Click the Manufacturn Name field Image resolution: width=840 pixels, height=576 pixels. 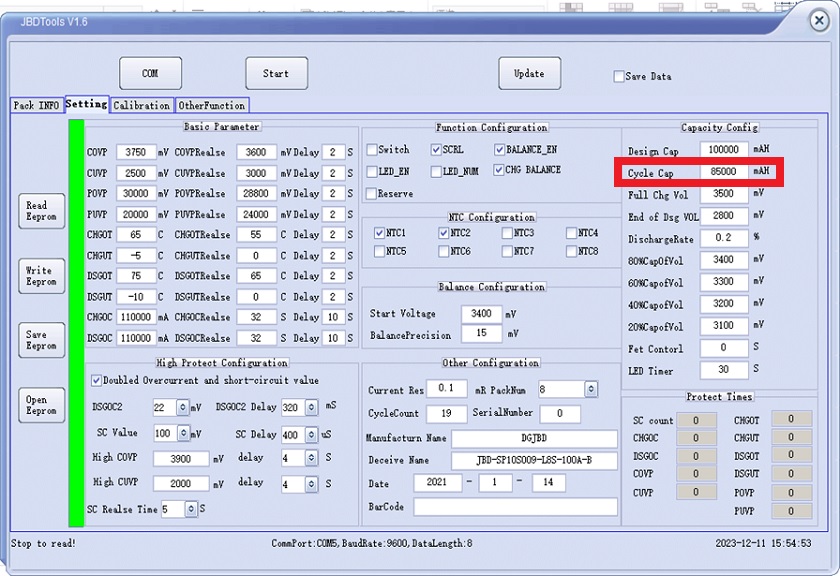tap(534, 438)
